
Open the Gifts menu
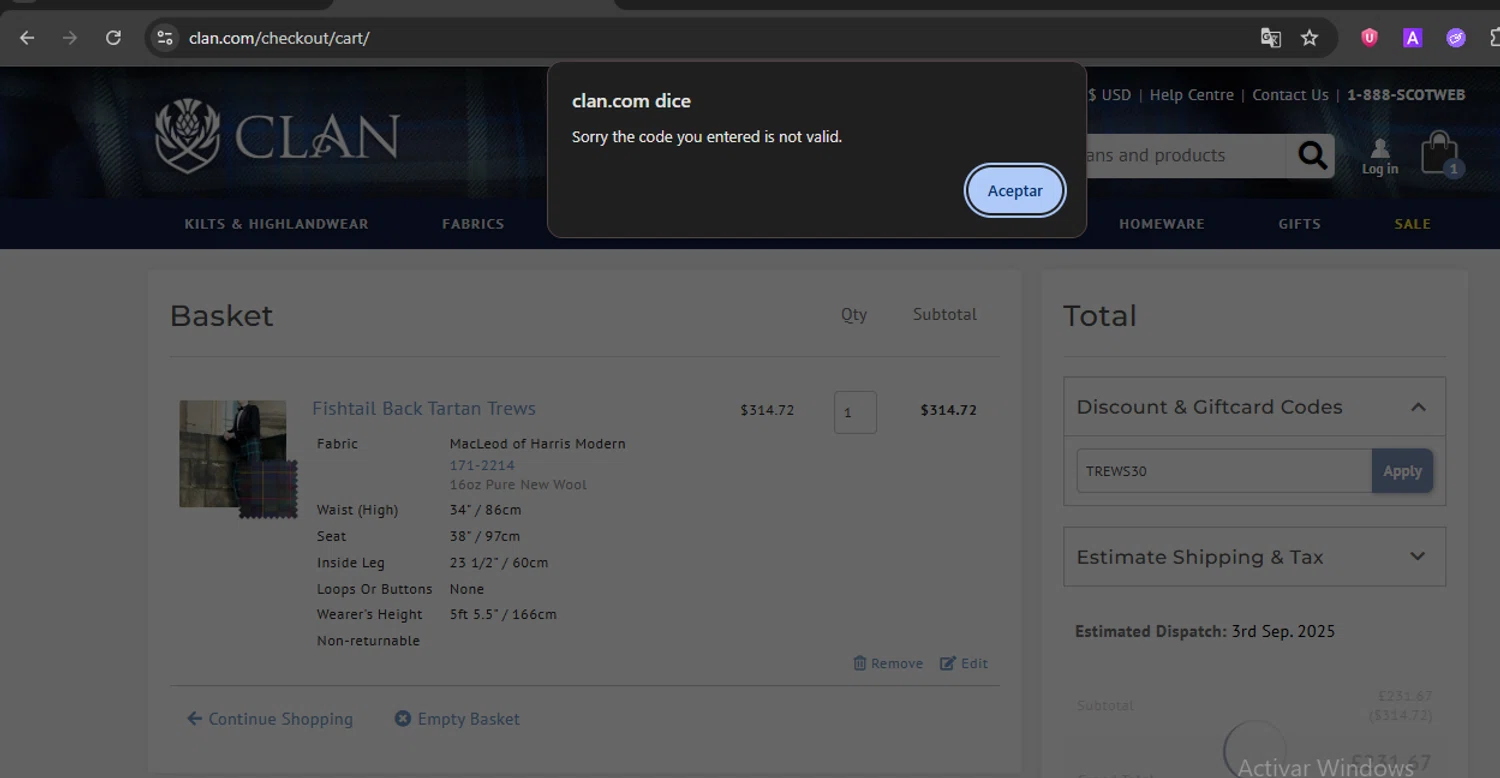(x=1299, y=224)
